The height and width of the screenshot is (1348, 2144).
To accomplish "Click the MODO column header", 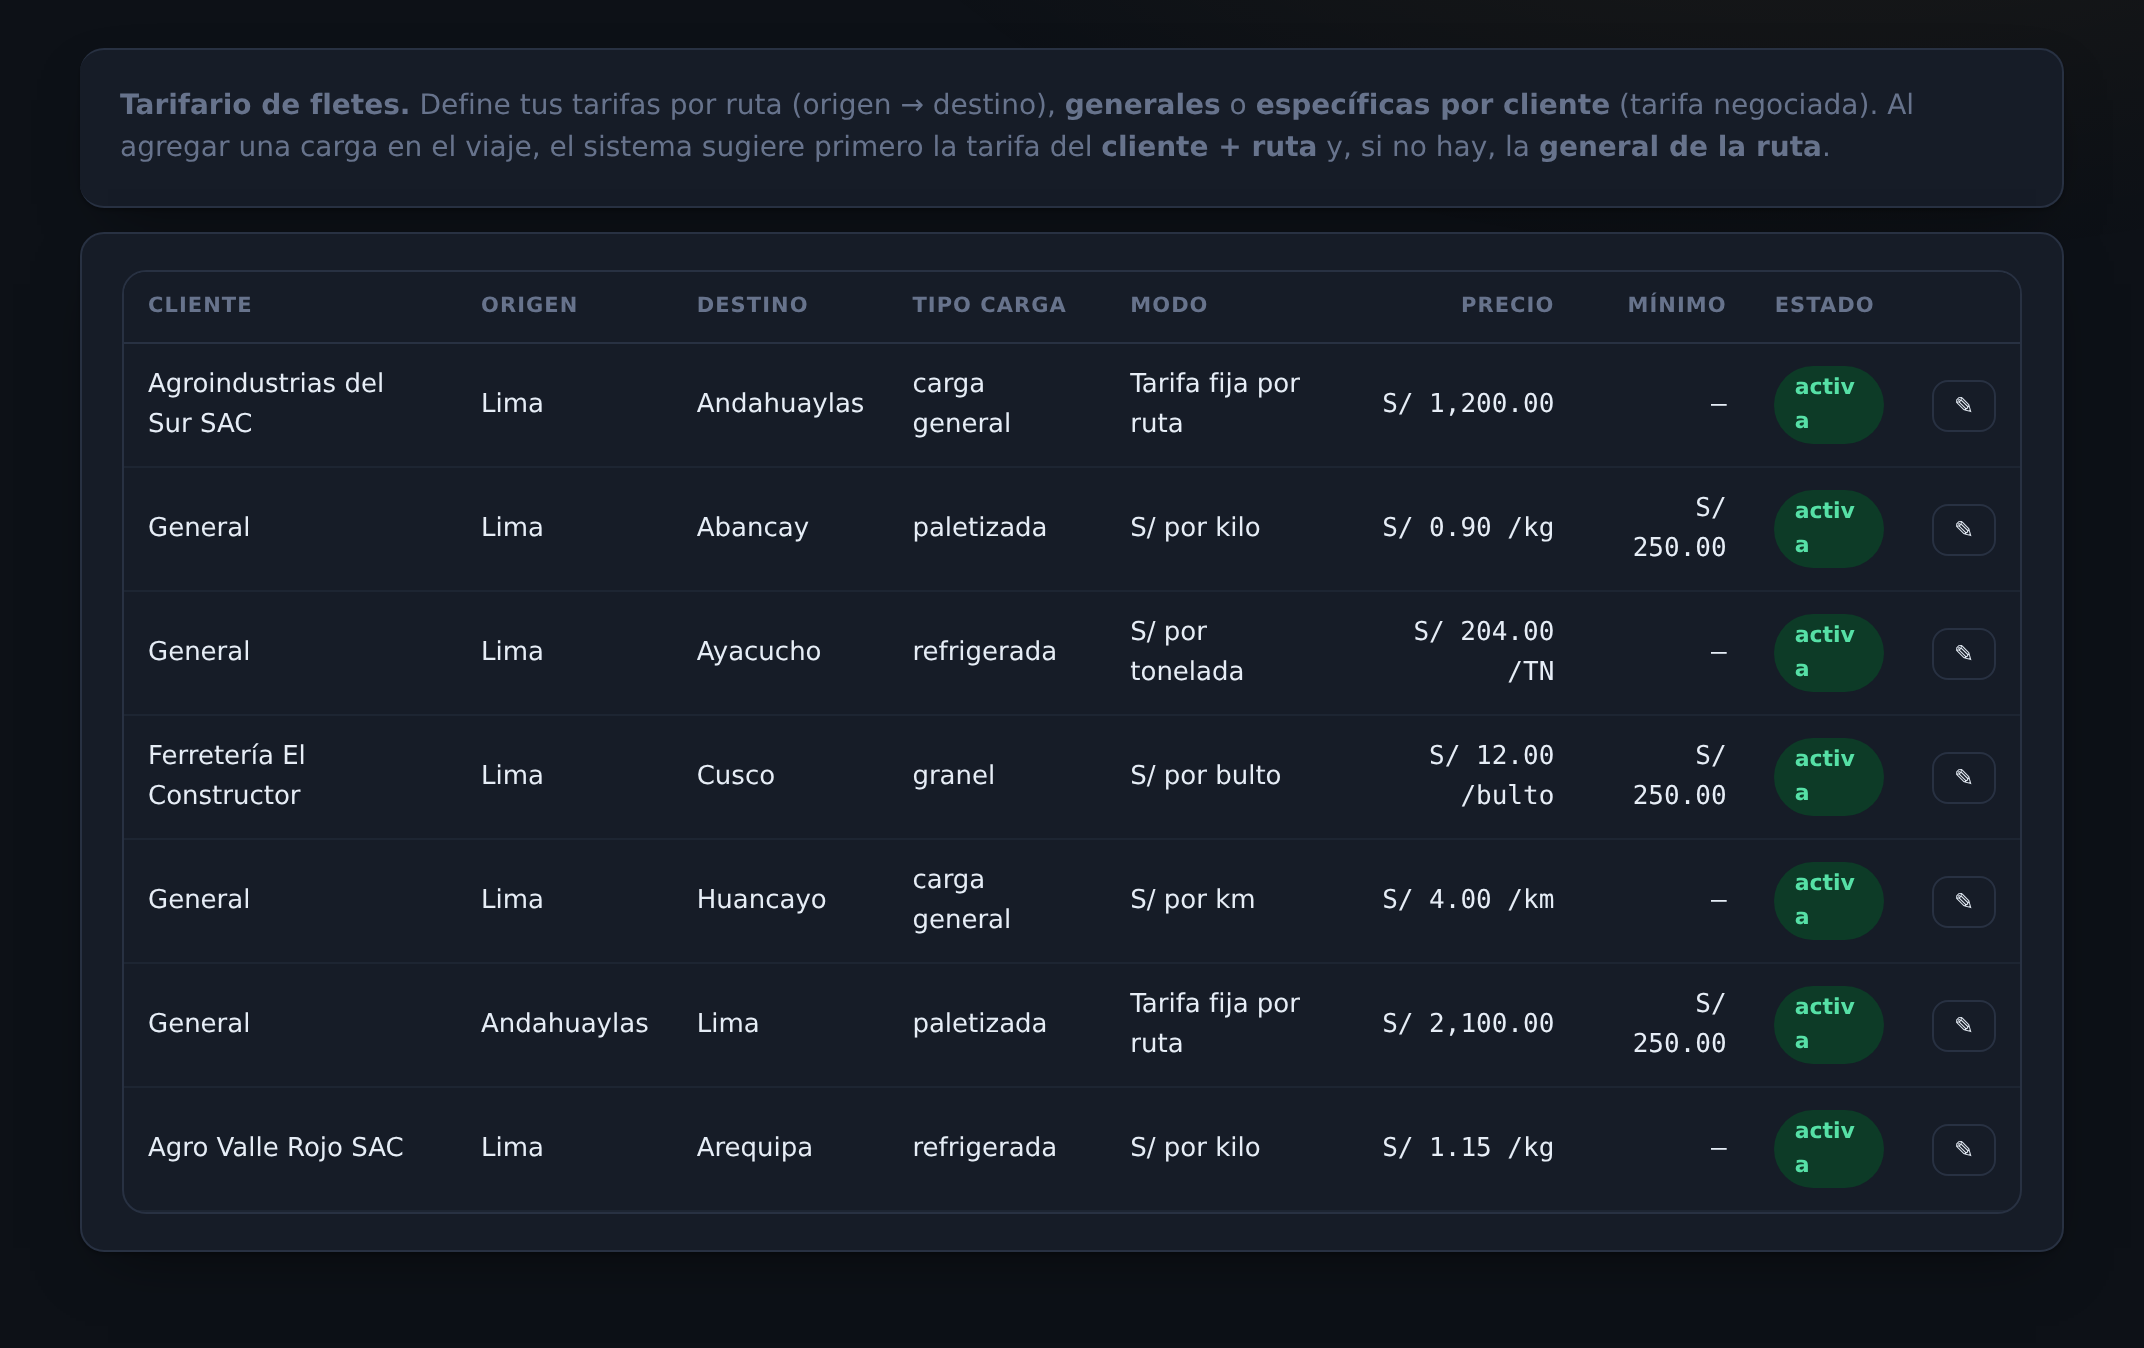I will click(x=1169, y=305).
